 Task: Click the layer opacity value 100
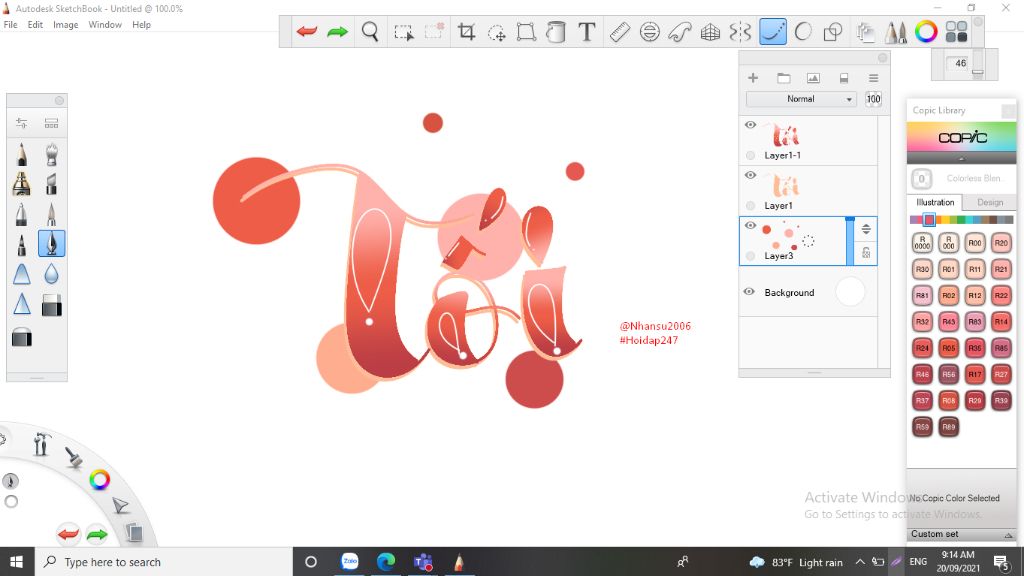(x=873, y=99)
